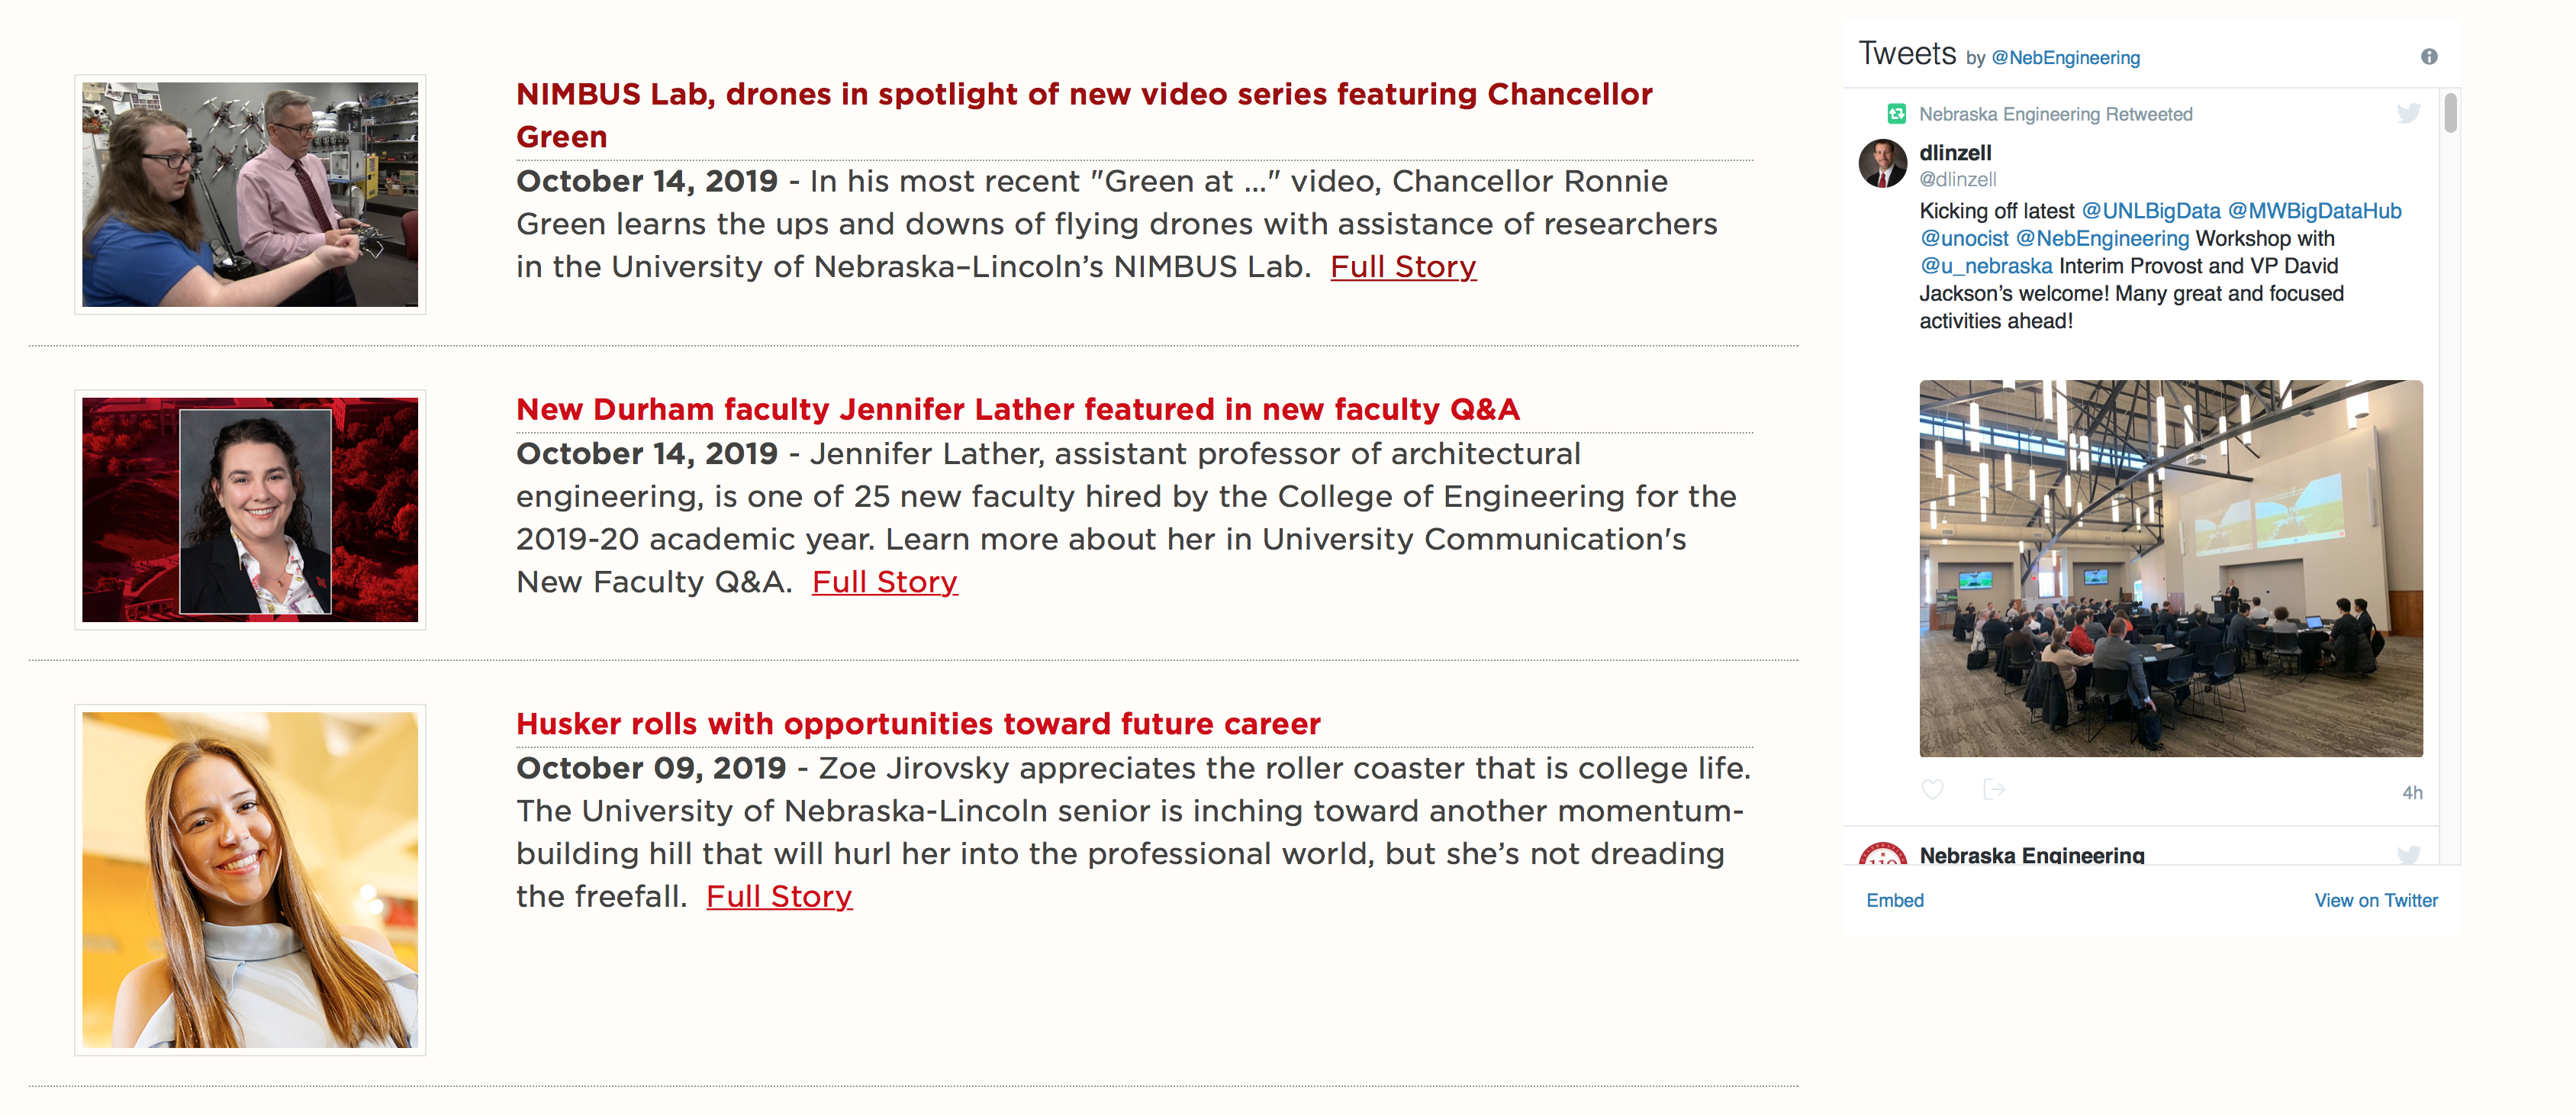Click the heart icon to like dlinzell's tweet
The height and width of the screenshot is (1116, 2576).
point(1932,790)
